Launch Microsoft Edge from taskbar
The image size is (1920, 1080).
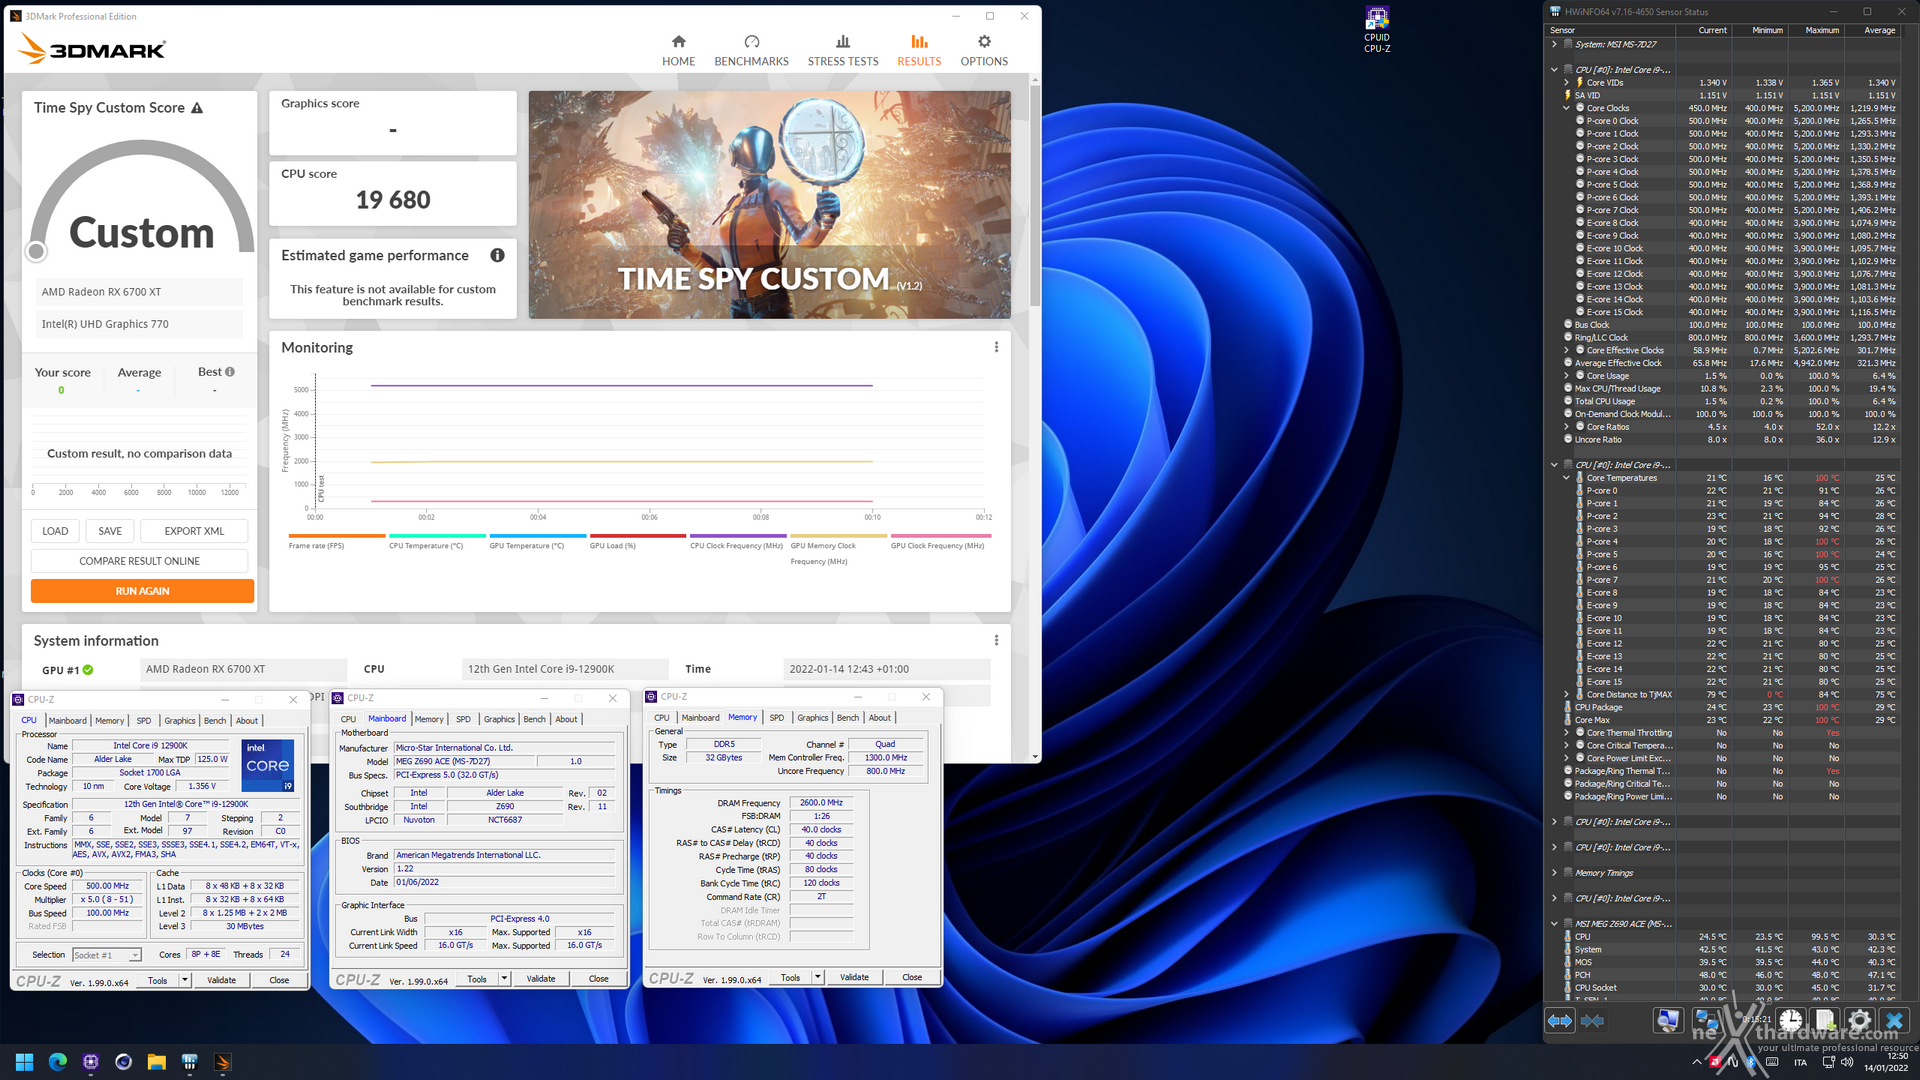58,1062
